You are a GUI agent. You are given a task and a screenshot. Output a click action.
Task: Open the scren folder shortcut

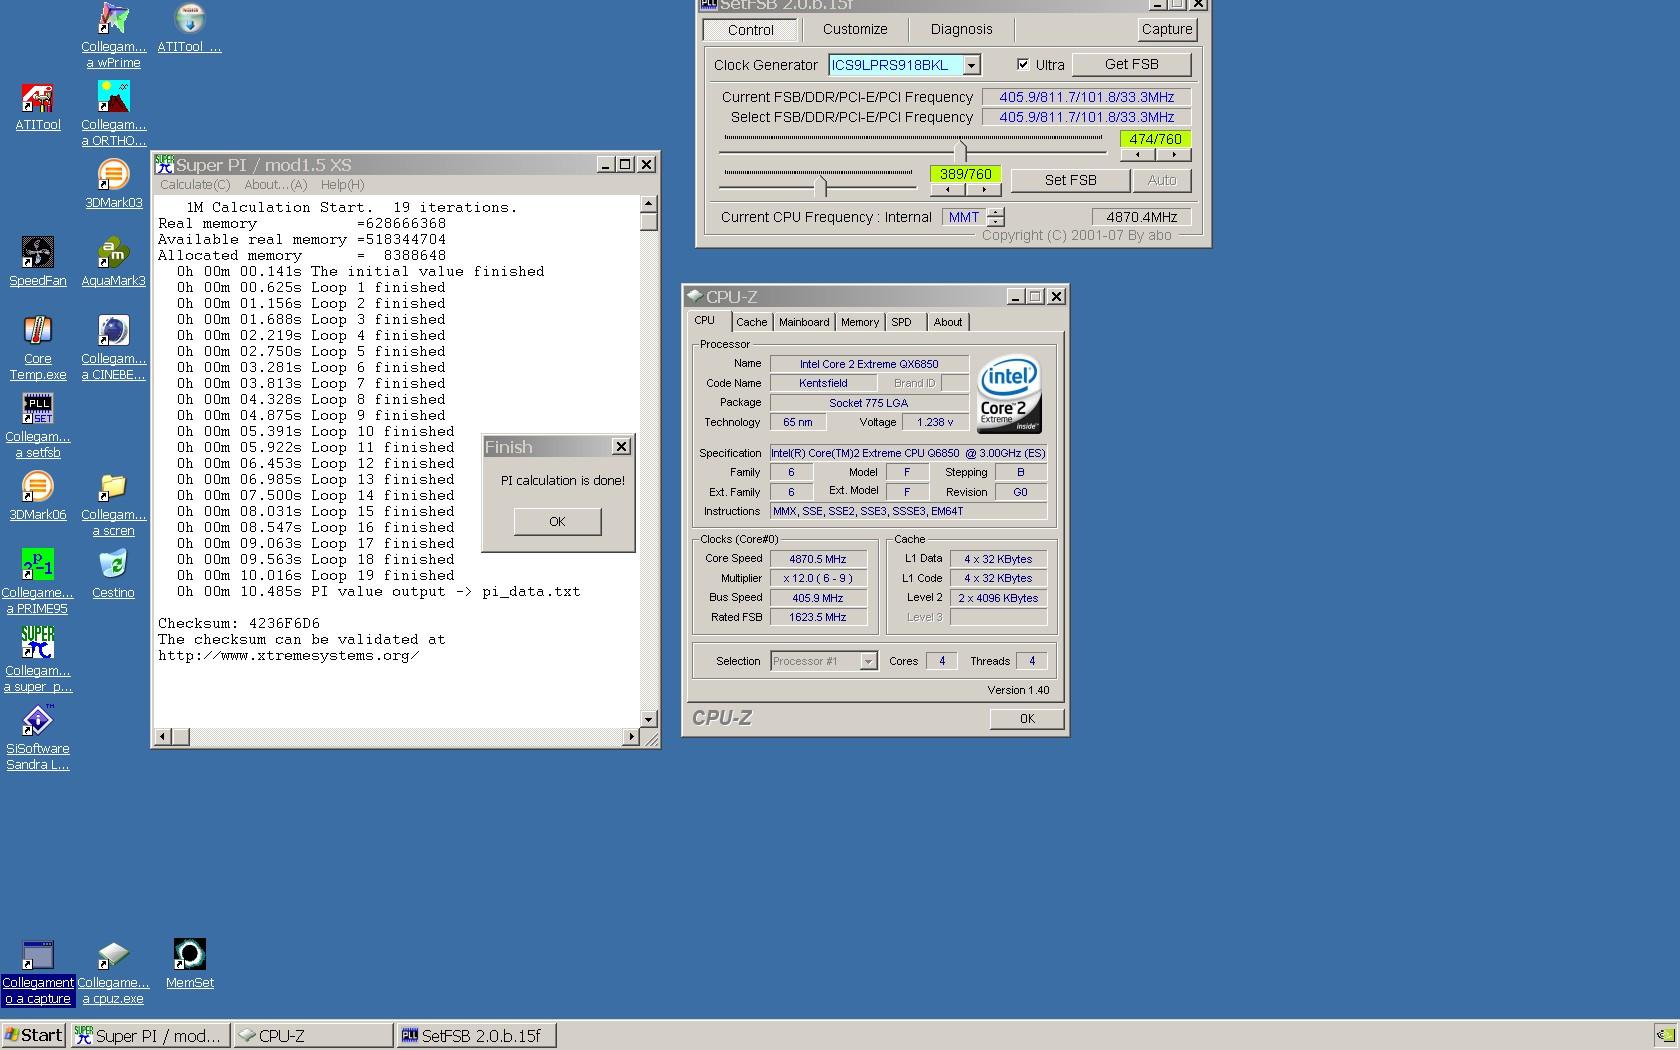[113, 487]
